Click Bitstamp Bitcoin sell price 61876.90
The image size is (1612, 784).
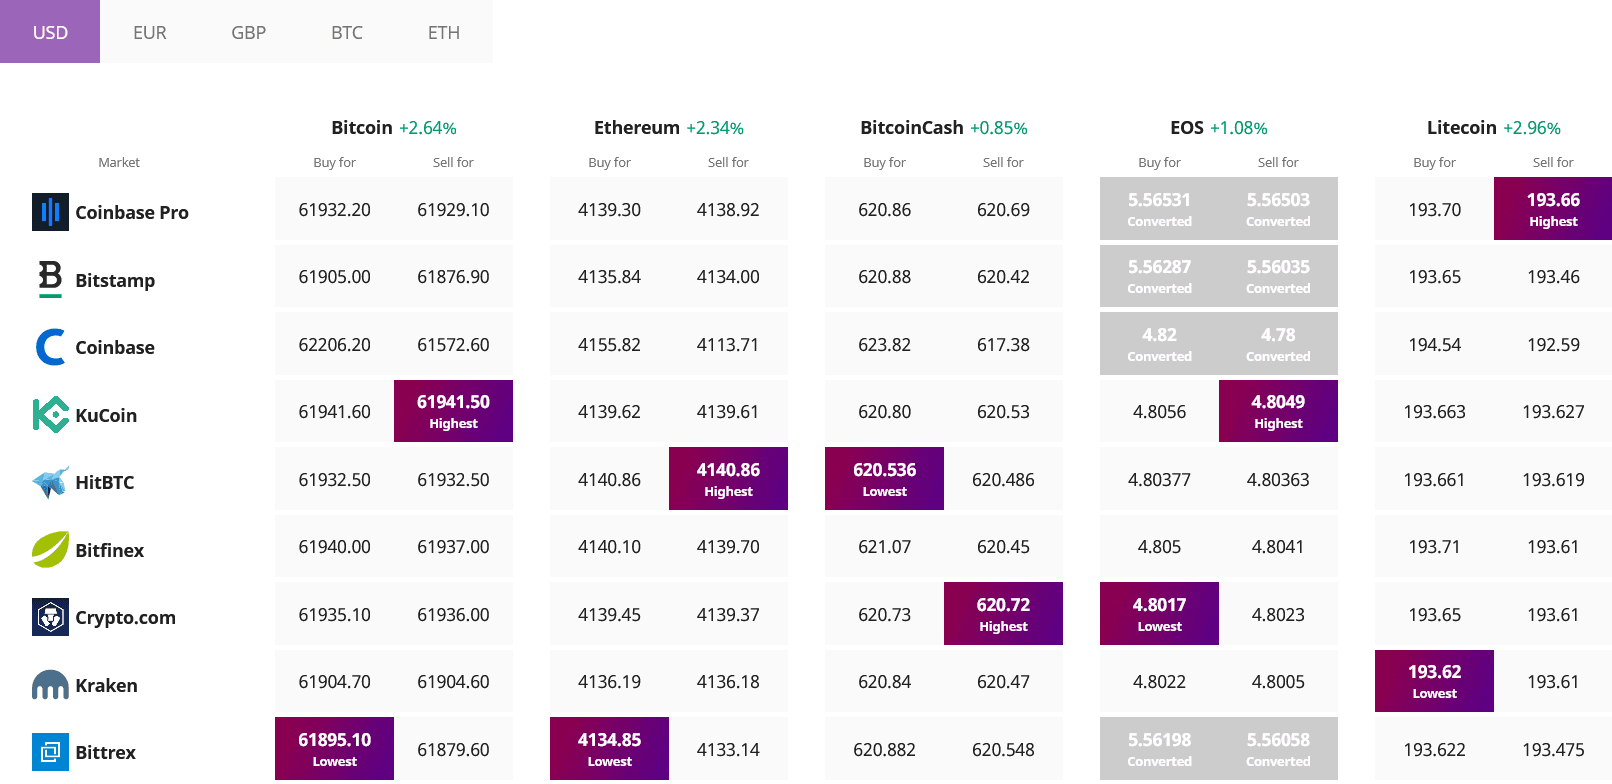[453, 276]
